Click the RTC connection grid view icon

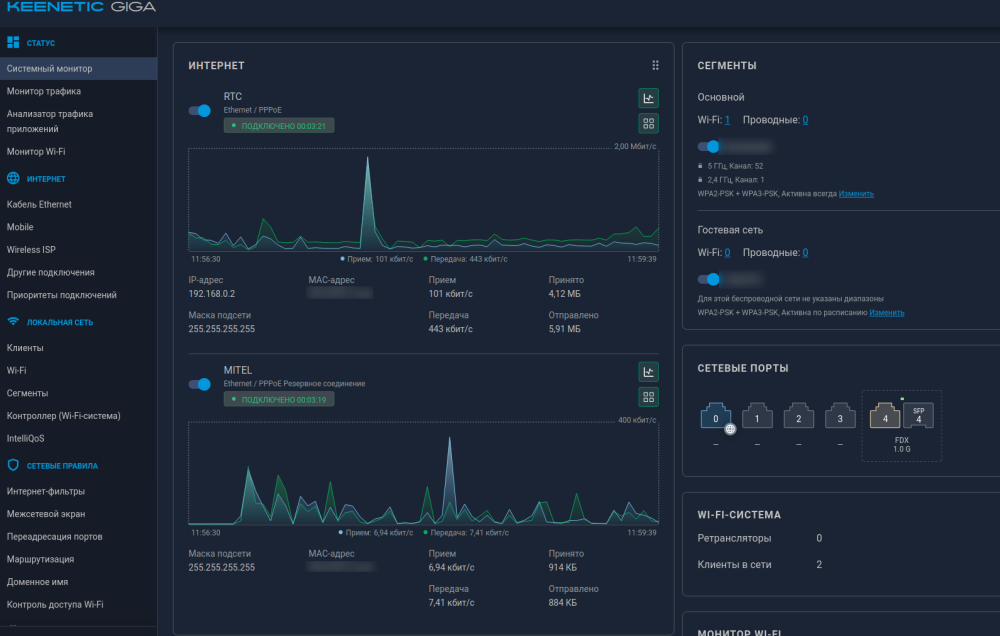point(648,123)
